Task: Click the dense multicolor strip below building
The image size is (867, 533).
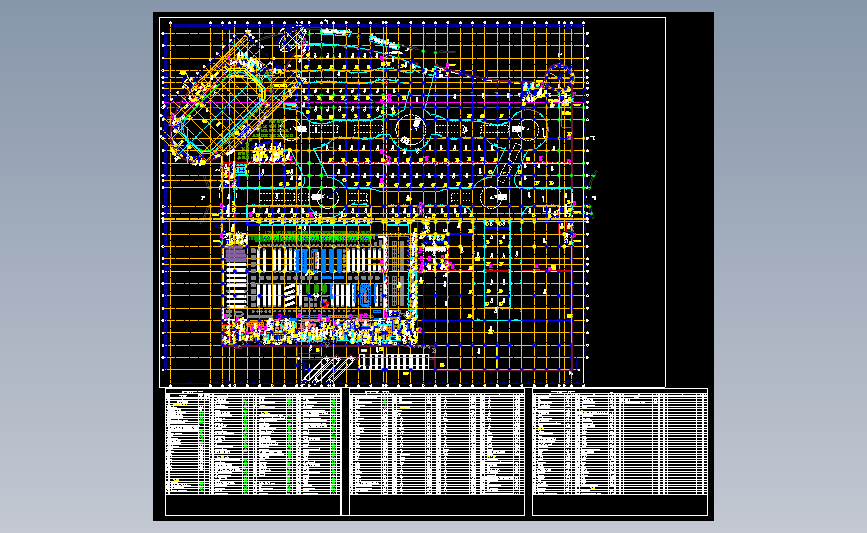Action: [319, 330]
